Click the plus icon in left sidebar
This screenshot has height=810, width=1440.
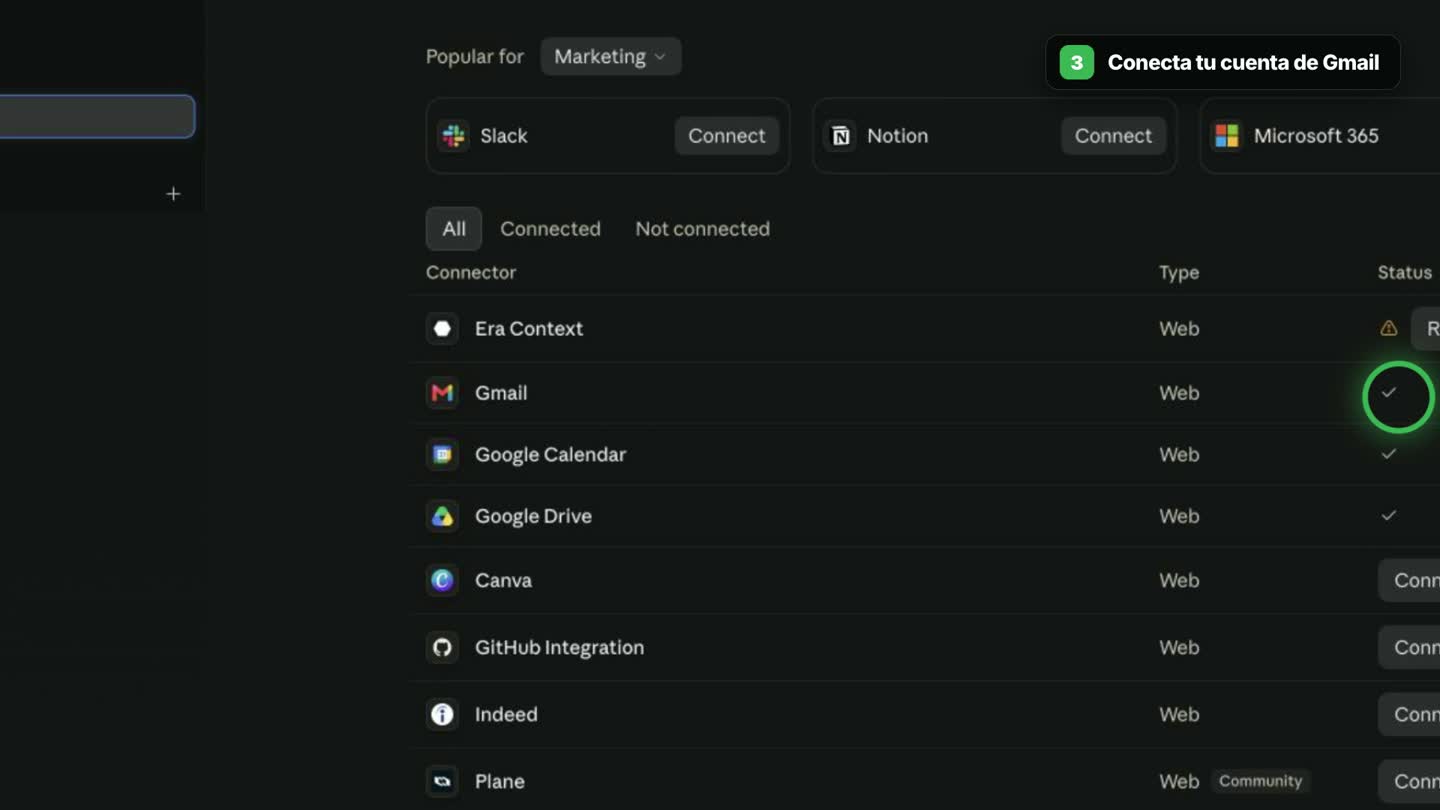coord(173,194)
